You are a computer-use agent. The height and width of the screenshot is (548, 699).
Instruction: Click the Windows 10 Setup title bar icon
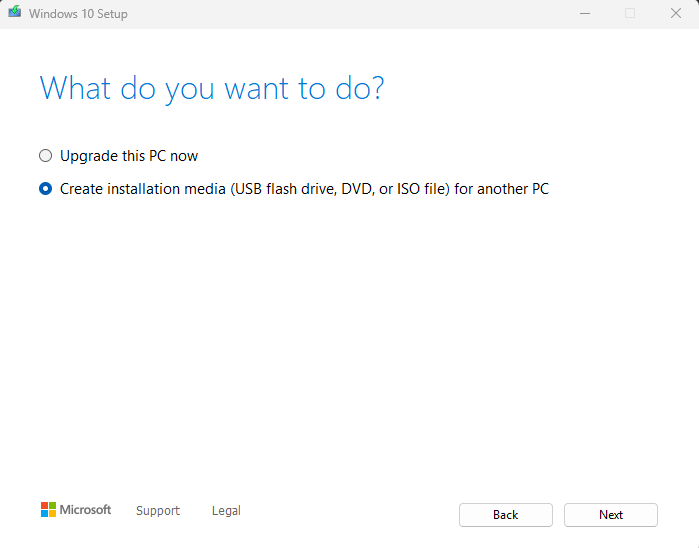point(14,13)
